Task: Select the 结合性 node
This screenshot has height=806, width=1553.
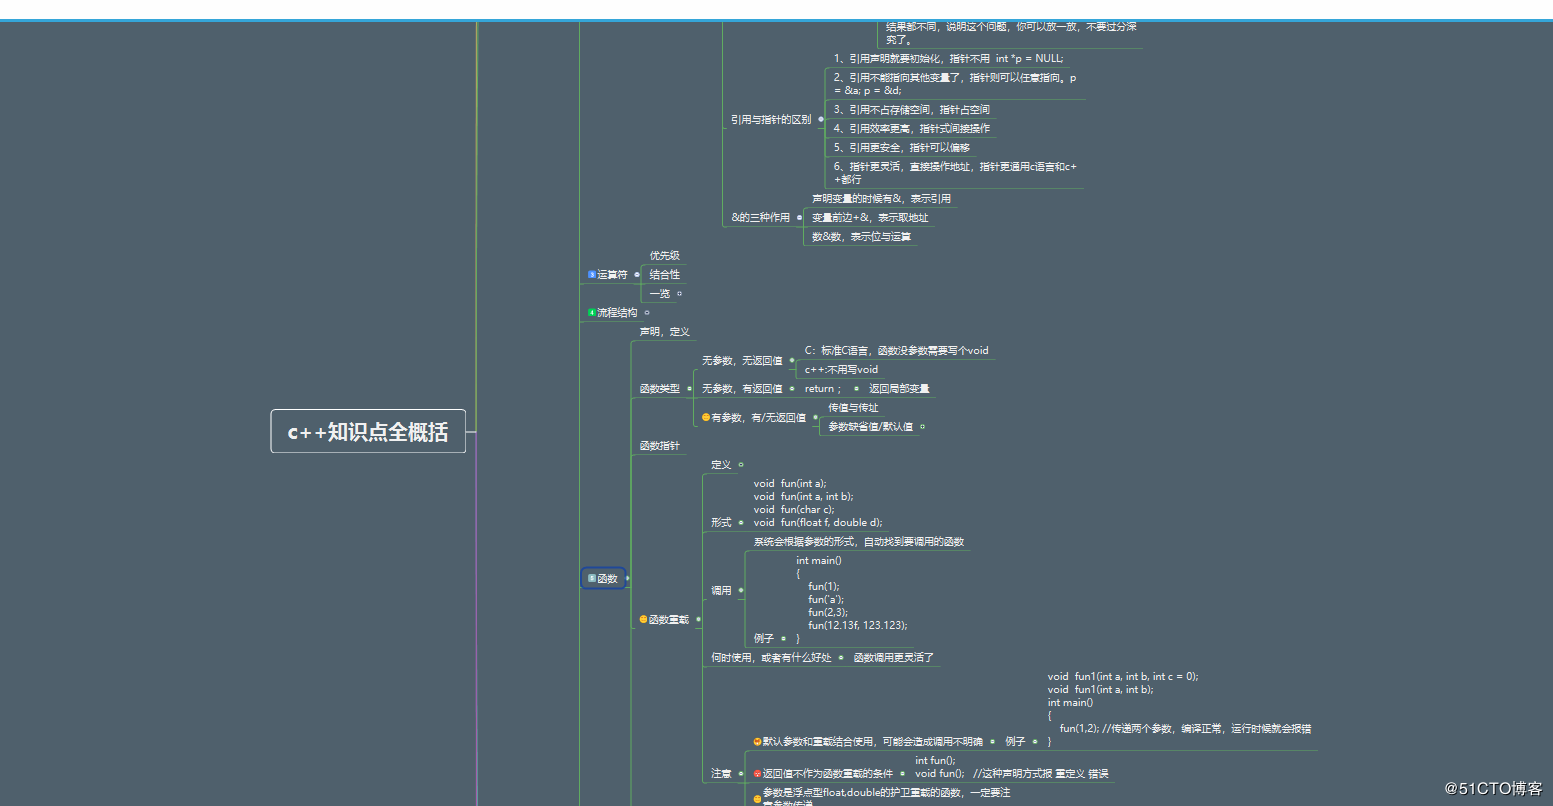Action: pyautogui.click(x=665, y=274)
